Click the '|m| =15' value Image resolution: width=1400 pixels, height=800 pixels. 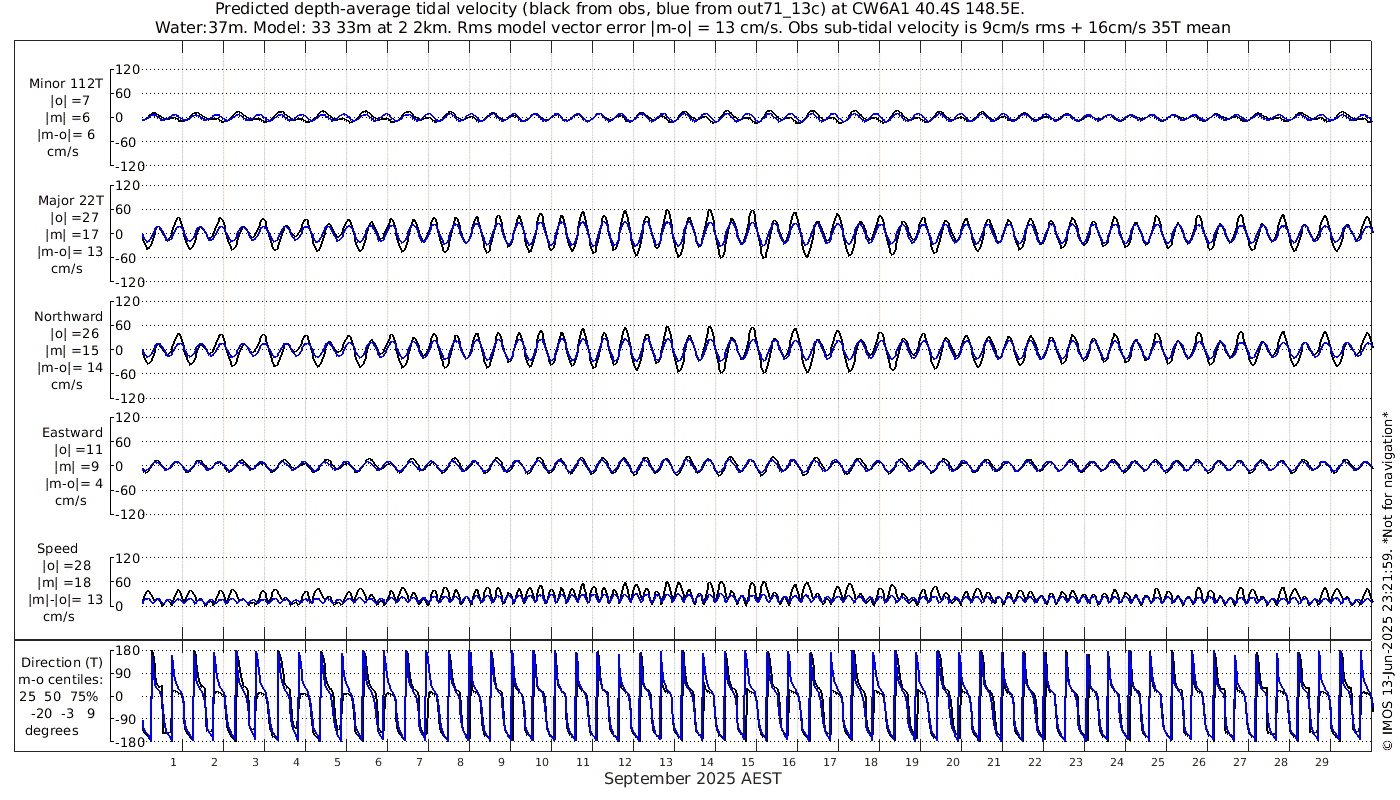[73, 350]
